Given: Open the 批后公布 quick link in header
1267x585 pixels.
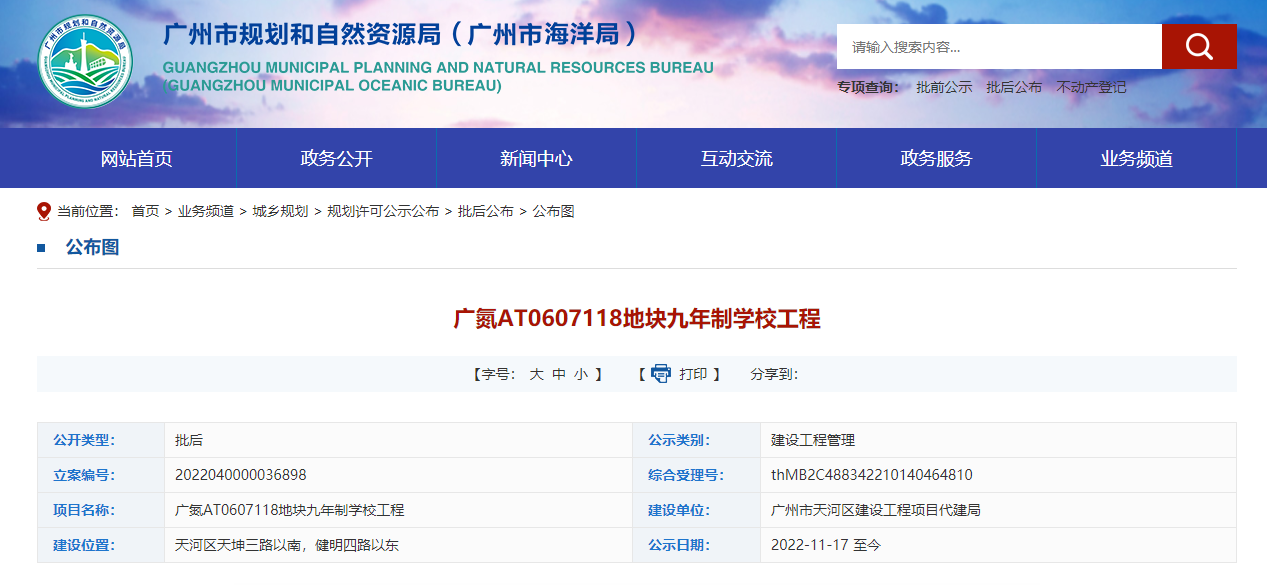Looking at the screenshot, I should click(1013, 87).
